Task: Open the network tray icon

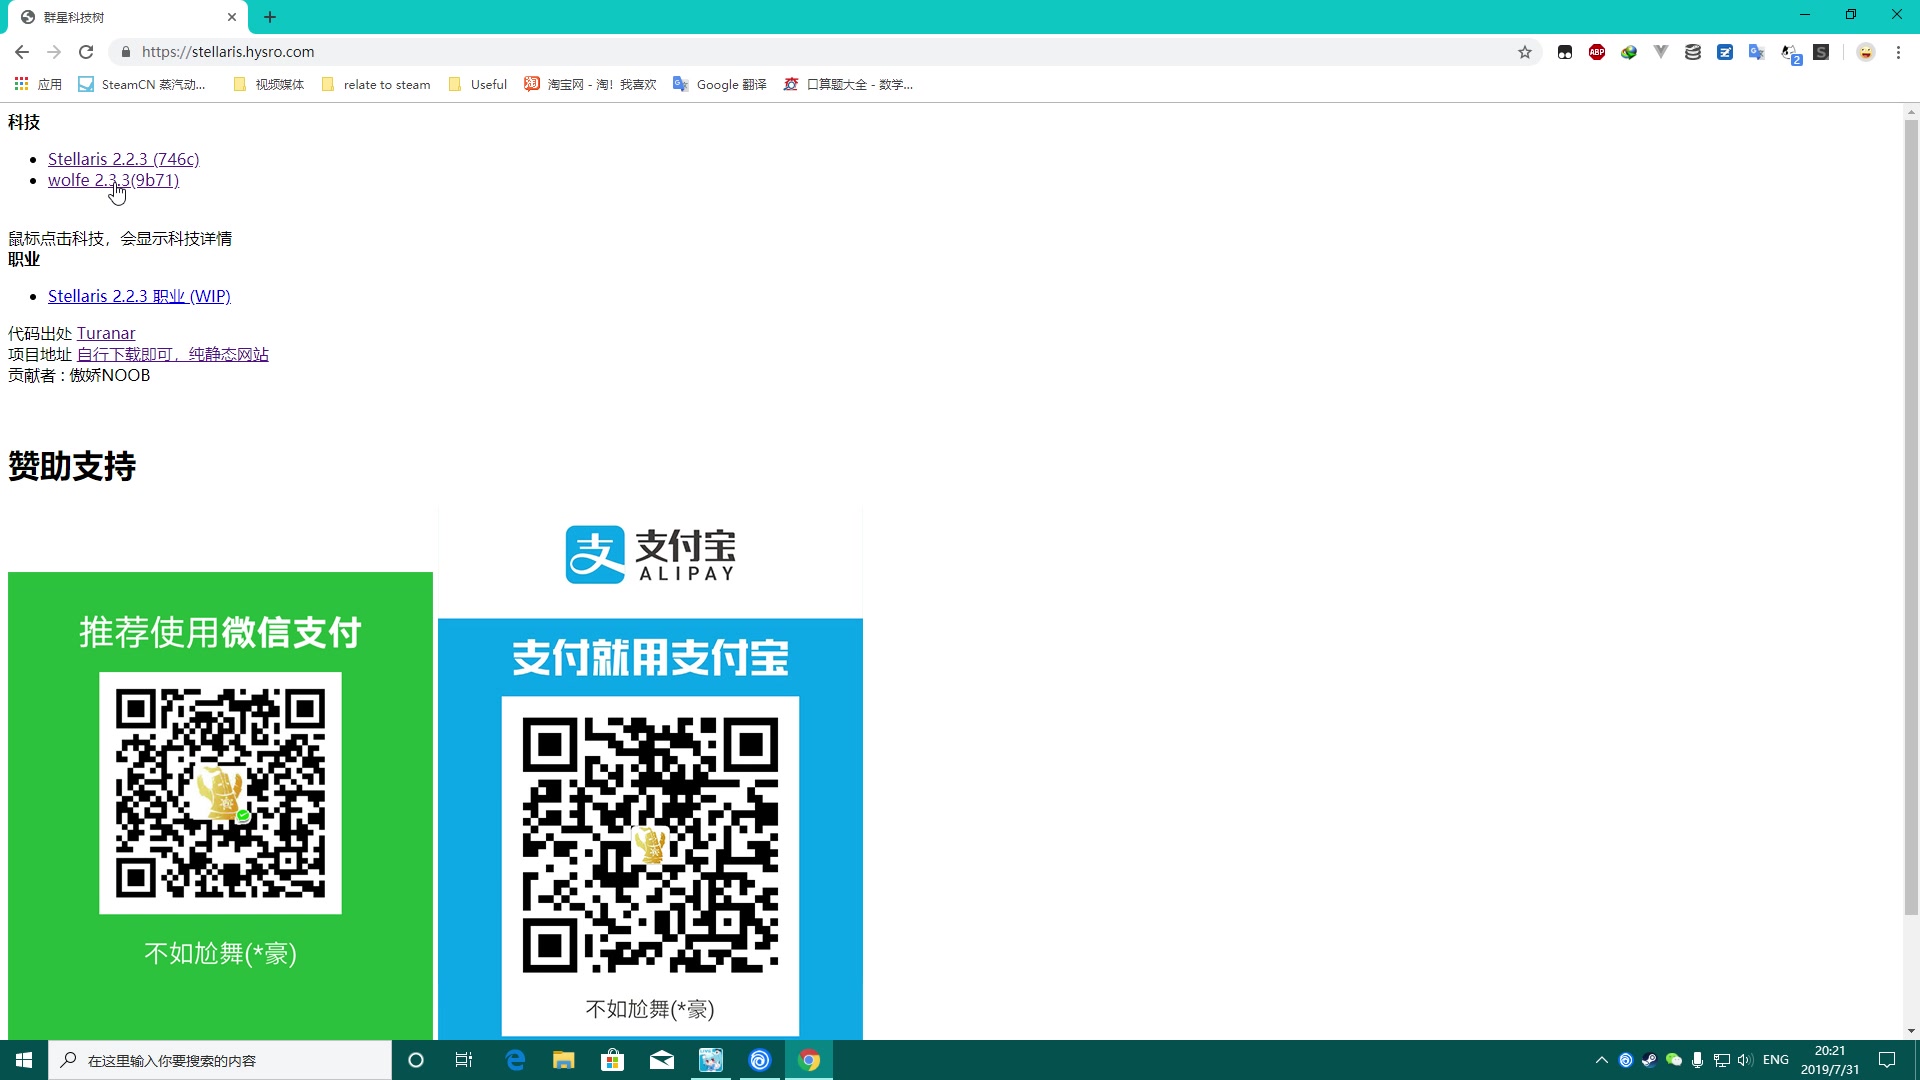Action: (1721, 1060)
